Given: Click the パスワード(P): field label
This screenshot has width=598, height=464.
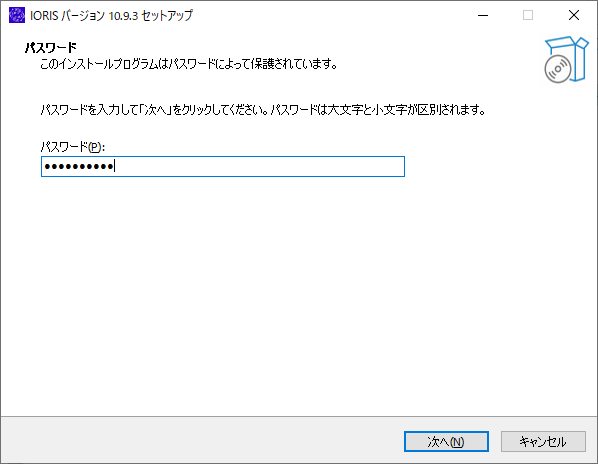Looking at the screenshot, I should point(72,147).
